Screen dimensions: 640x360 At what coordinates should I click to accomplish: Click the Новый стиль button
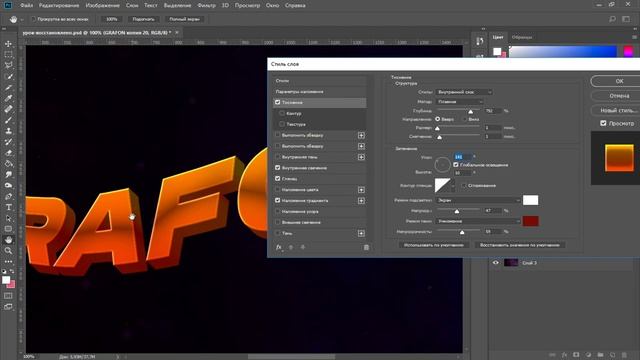click(x=618, y=110)
